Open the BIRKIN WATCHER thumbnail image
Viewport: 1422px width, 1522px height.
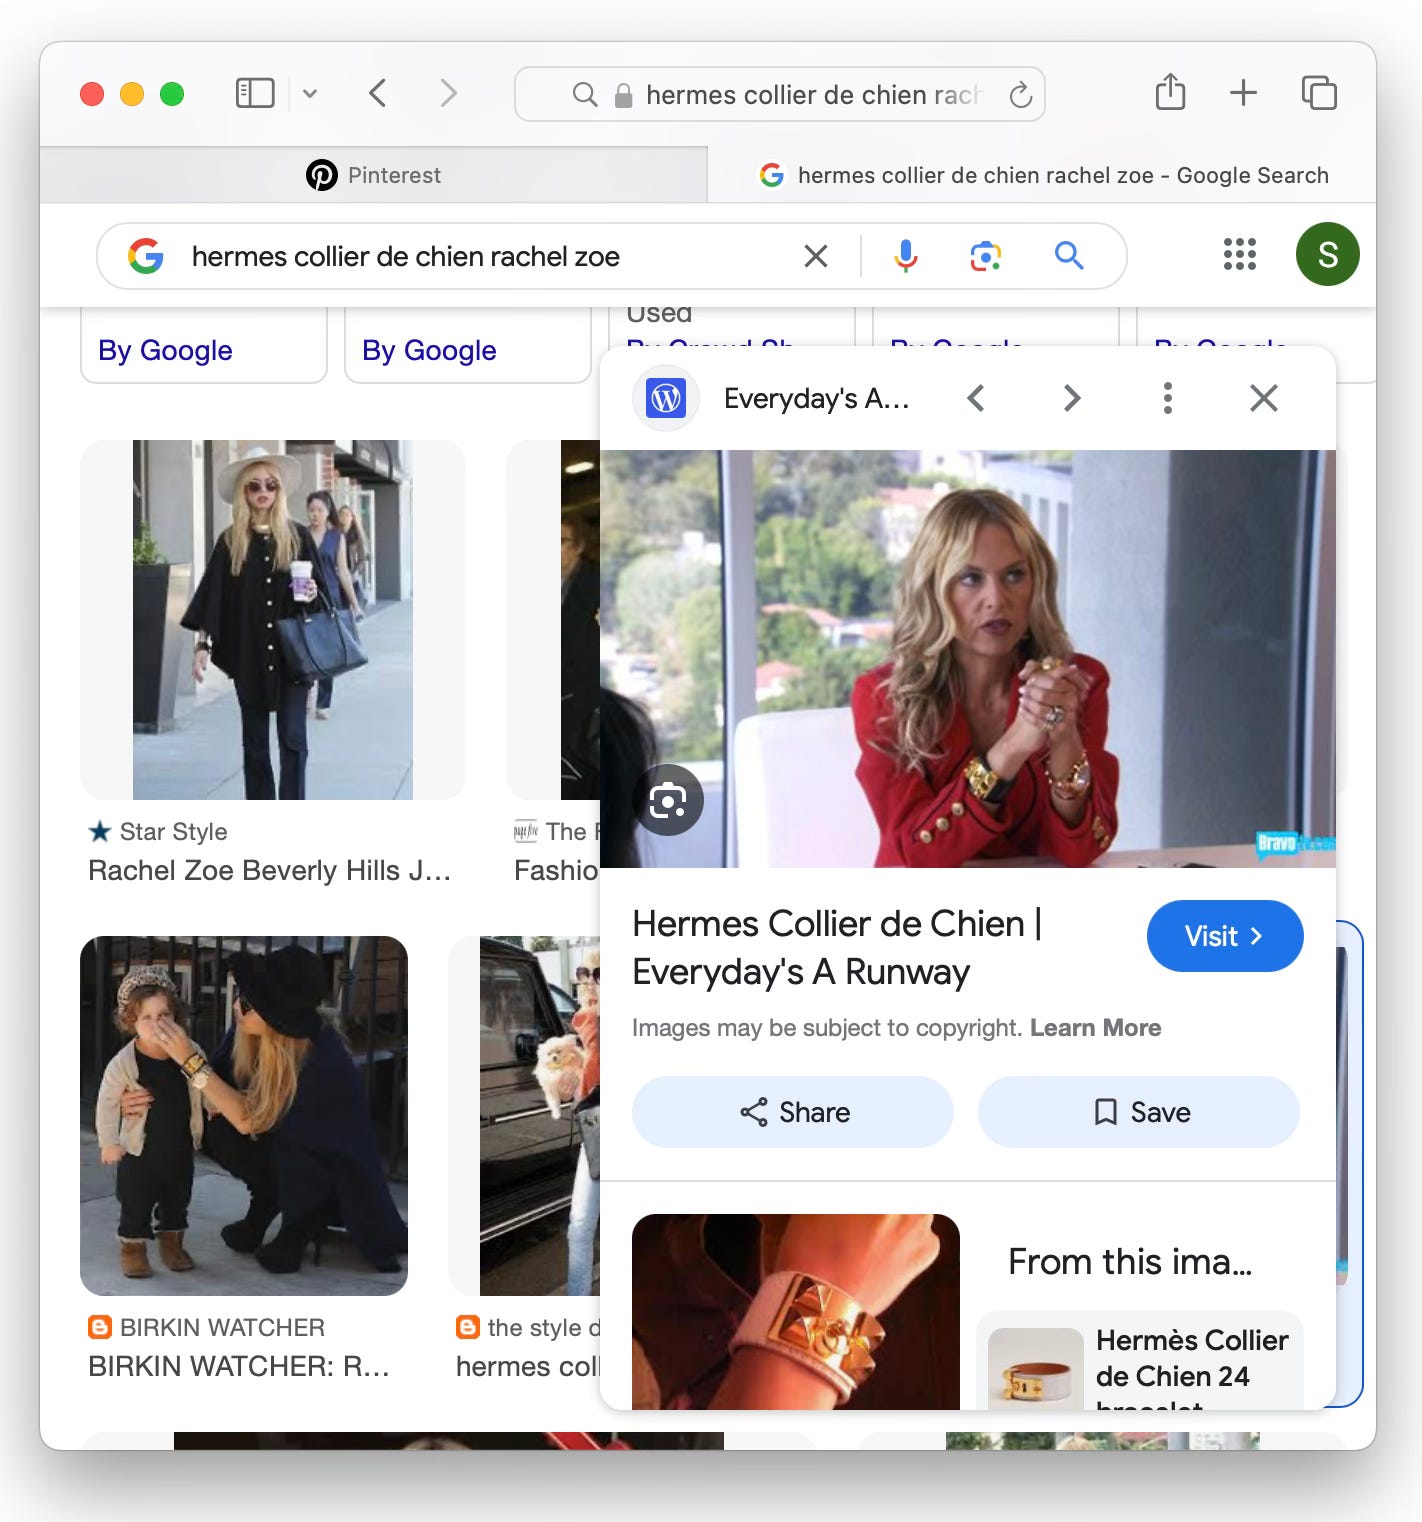tap(244, 1116)
